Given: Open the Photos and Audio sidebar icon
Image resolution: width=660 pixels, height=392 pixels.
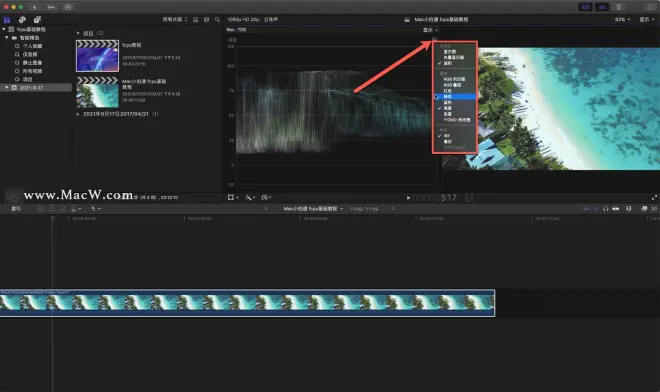Looking at the screenshot, I should pos(22,20).
